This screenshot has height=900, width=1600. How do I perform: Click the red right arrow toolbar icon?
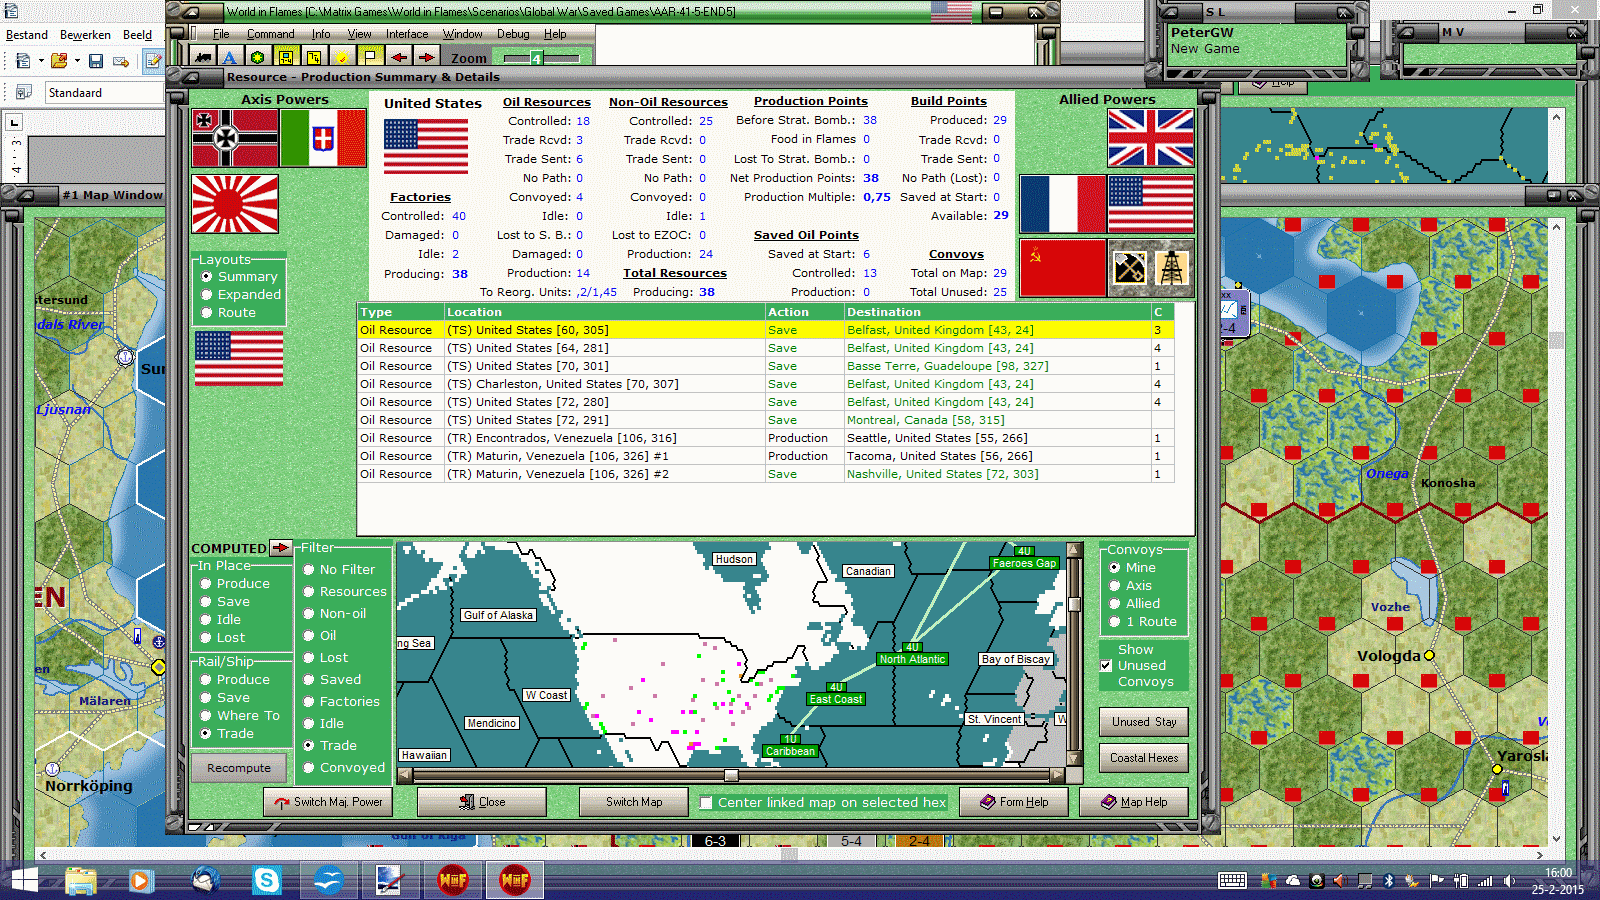pos(426,58)
